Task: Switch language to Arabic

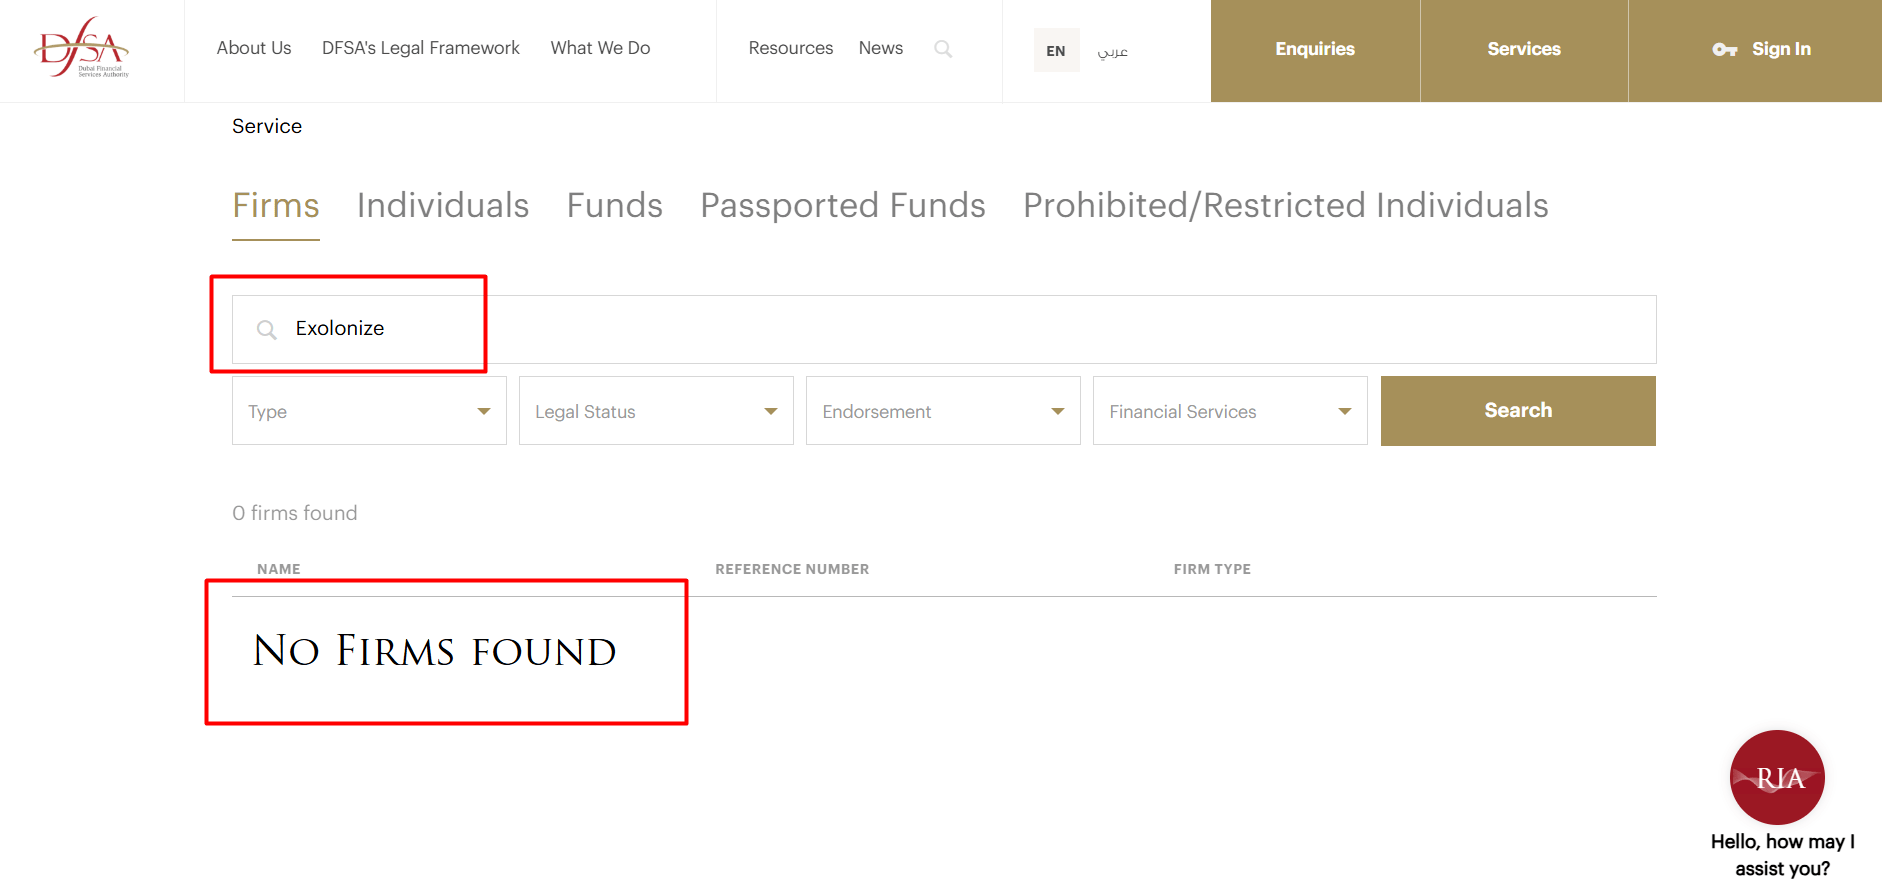Action: coord(1112,51)
